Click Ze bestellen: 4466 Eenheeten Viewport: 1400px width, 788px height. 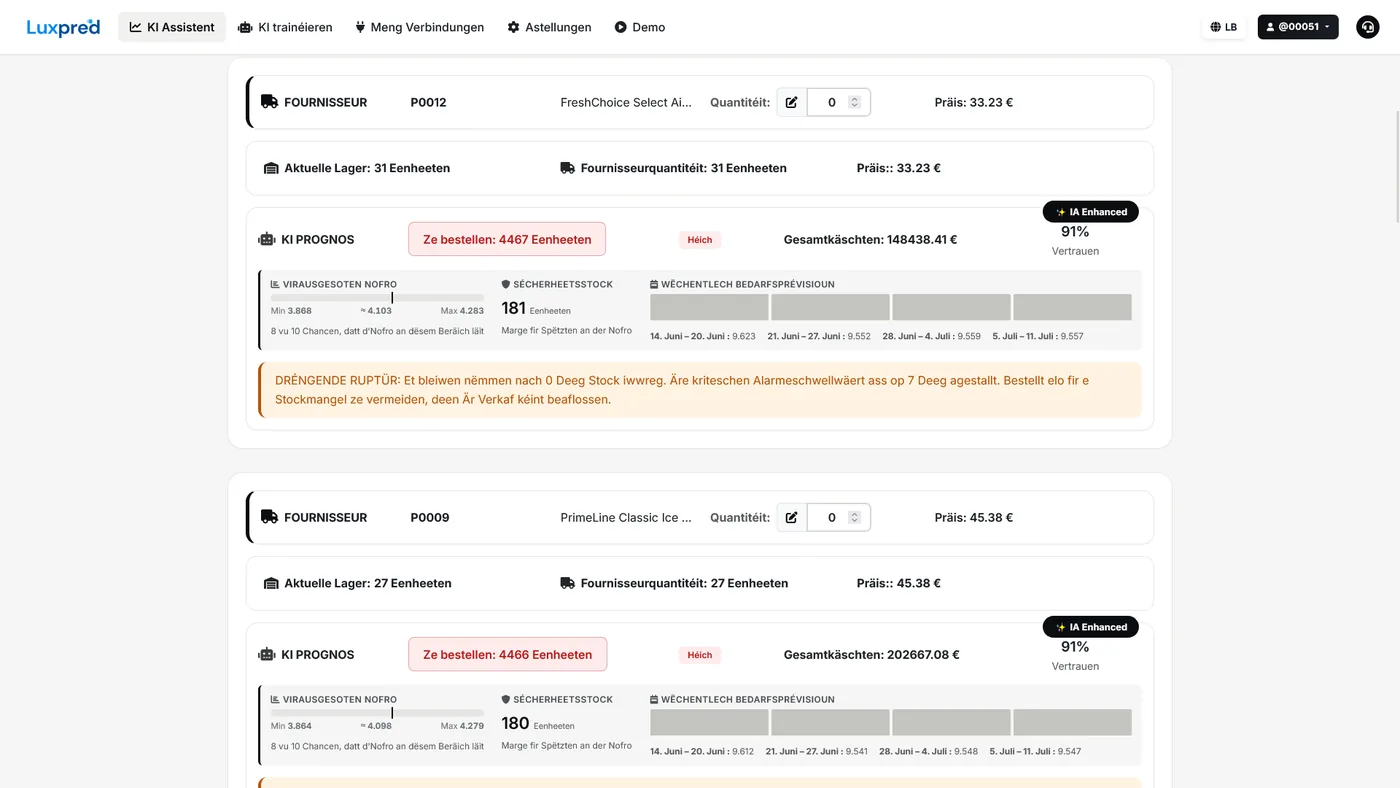pos(507,654)
